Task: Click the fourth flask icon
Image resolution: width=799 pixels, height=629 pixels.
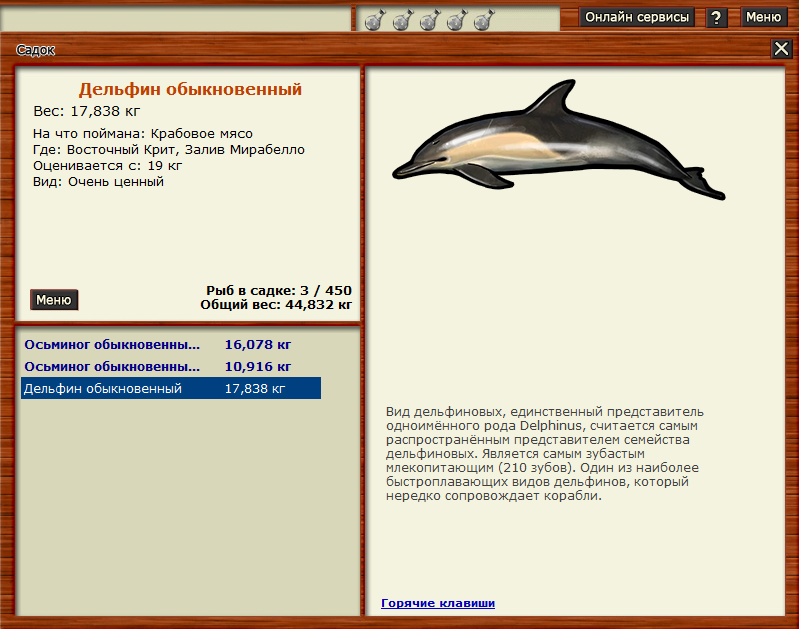Action: (457, 20)
